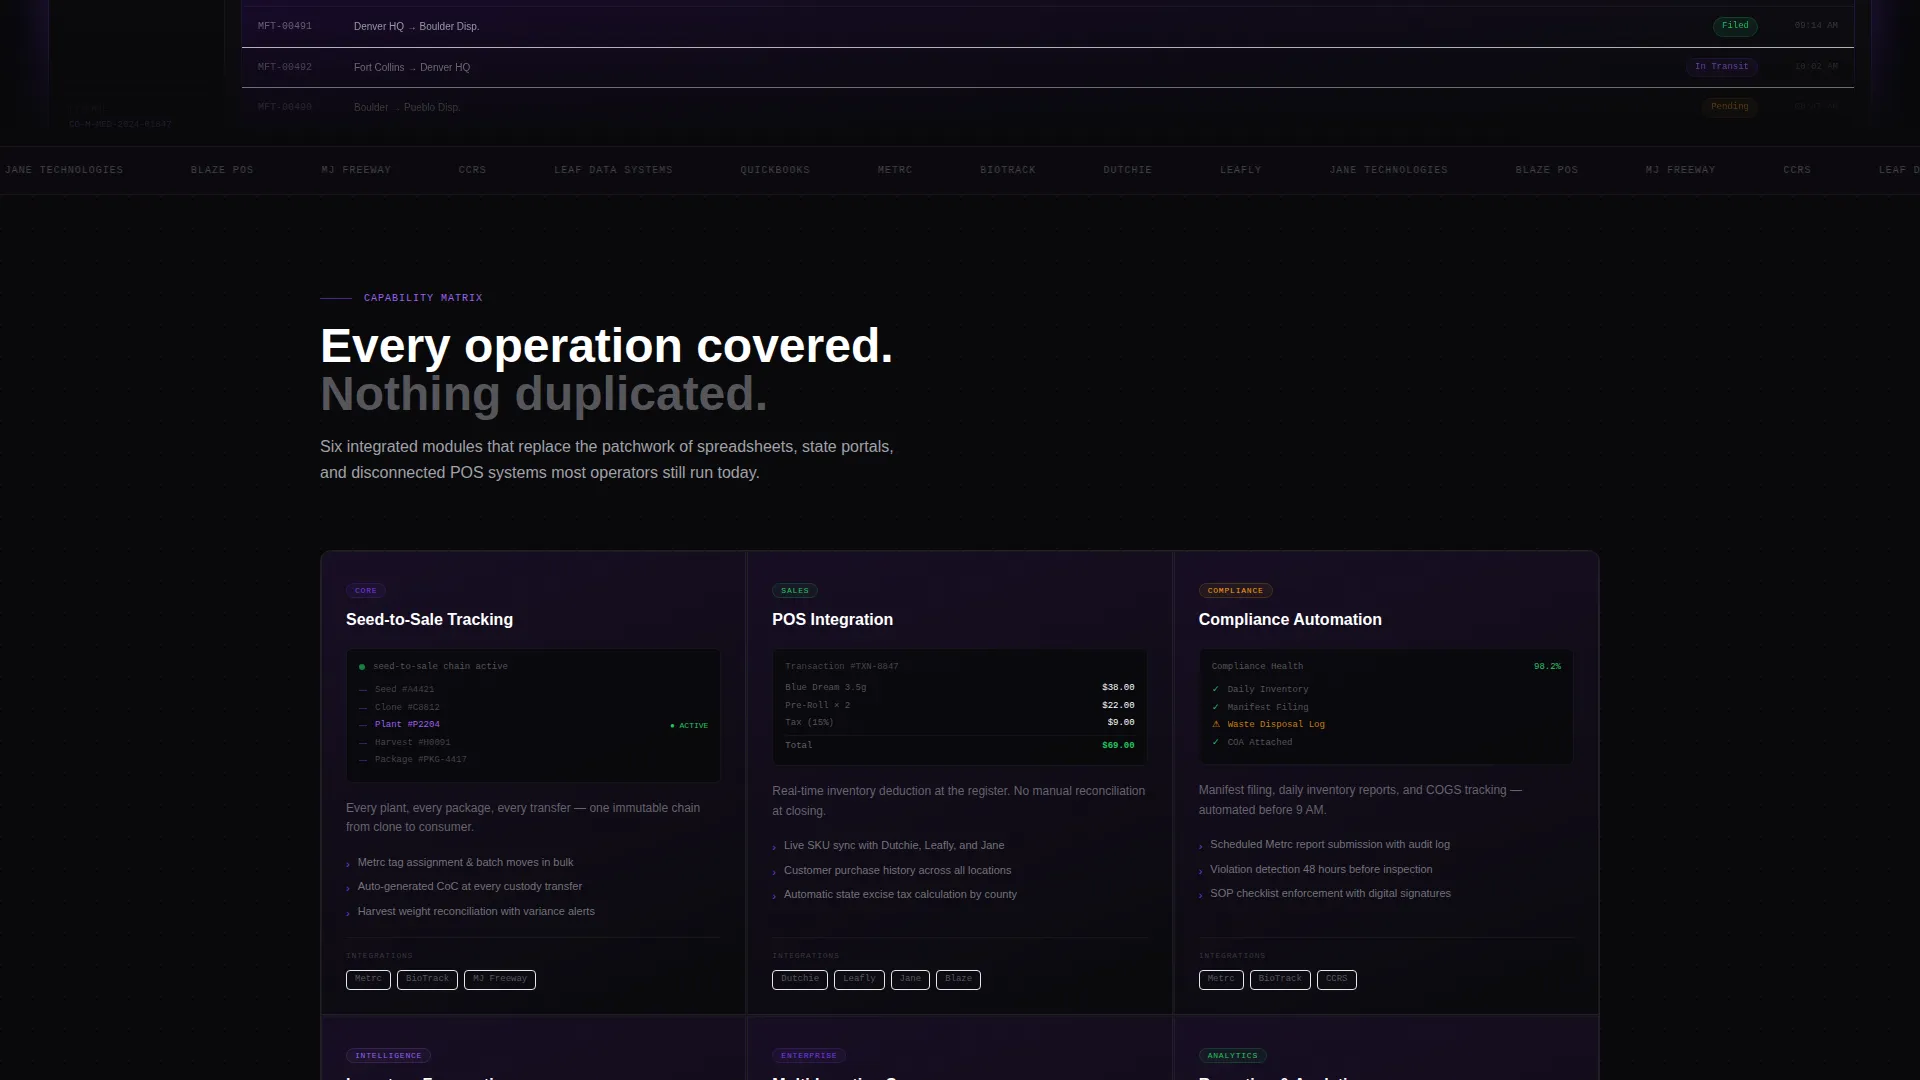The width and height of the screenshot is (1920, 1080).
Task: Click the green seed-to-sale chain active dot
Action: pos(362,667)
